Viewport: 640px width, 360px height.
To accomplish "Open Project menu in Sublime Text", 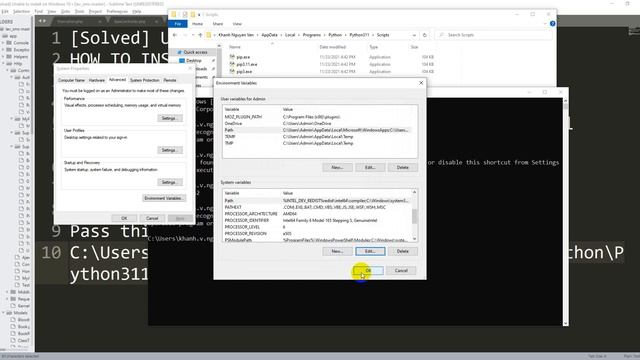I will pyautogui.click(x=95, y=11).
